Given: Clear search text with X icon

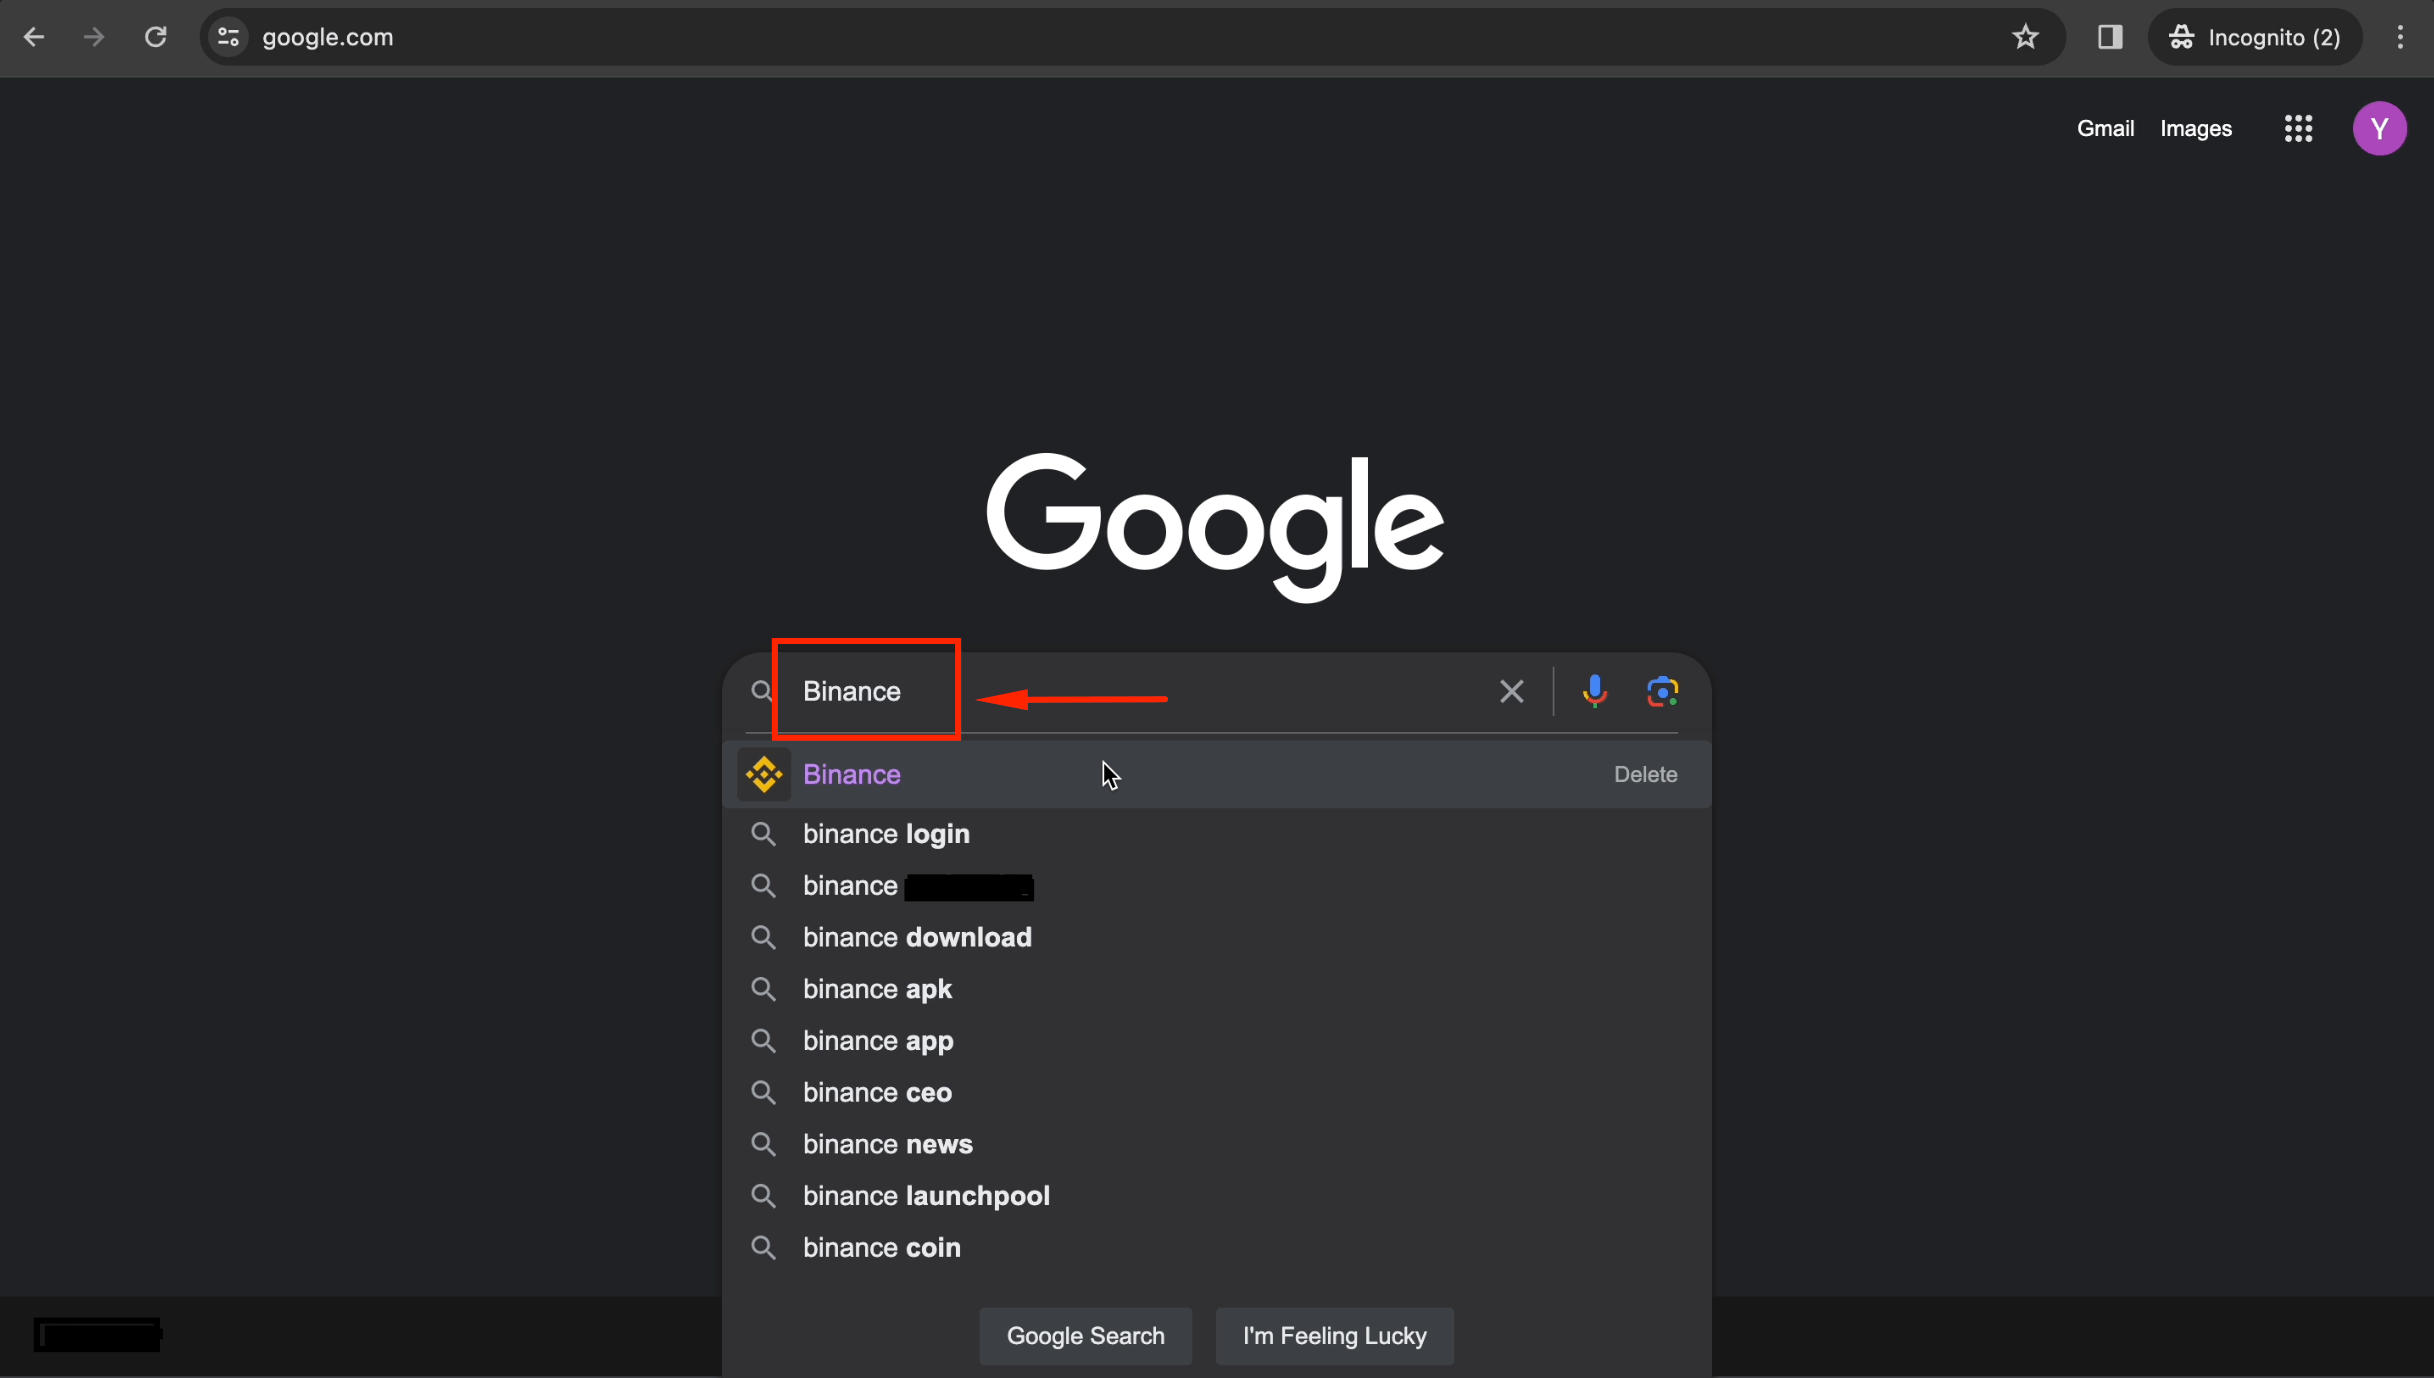Looking at the screenshot, I should pyautogui.click(x=1511, y=691).
